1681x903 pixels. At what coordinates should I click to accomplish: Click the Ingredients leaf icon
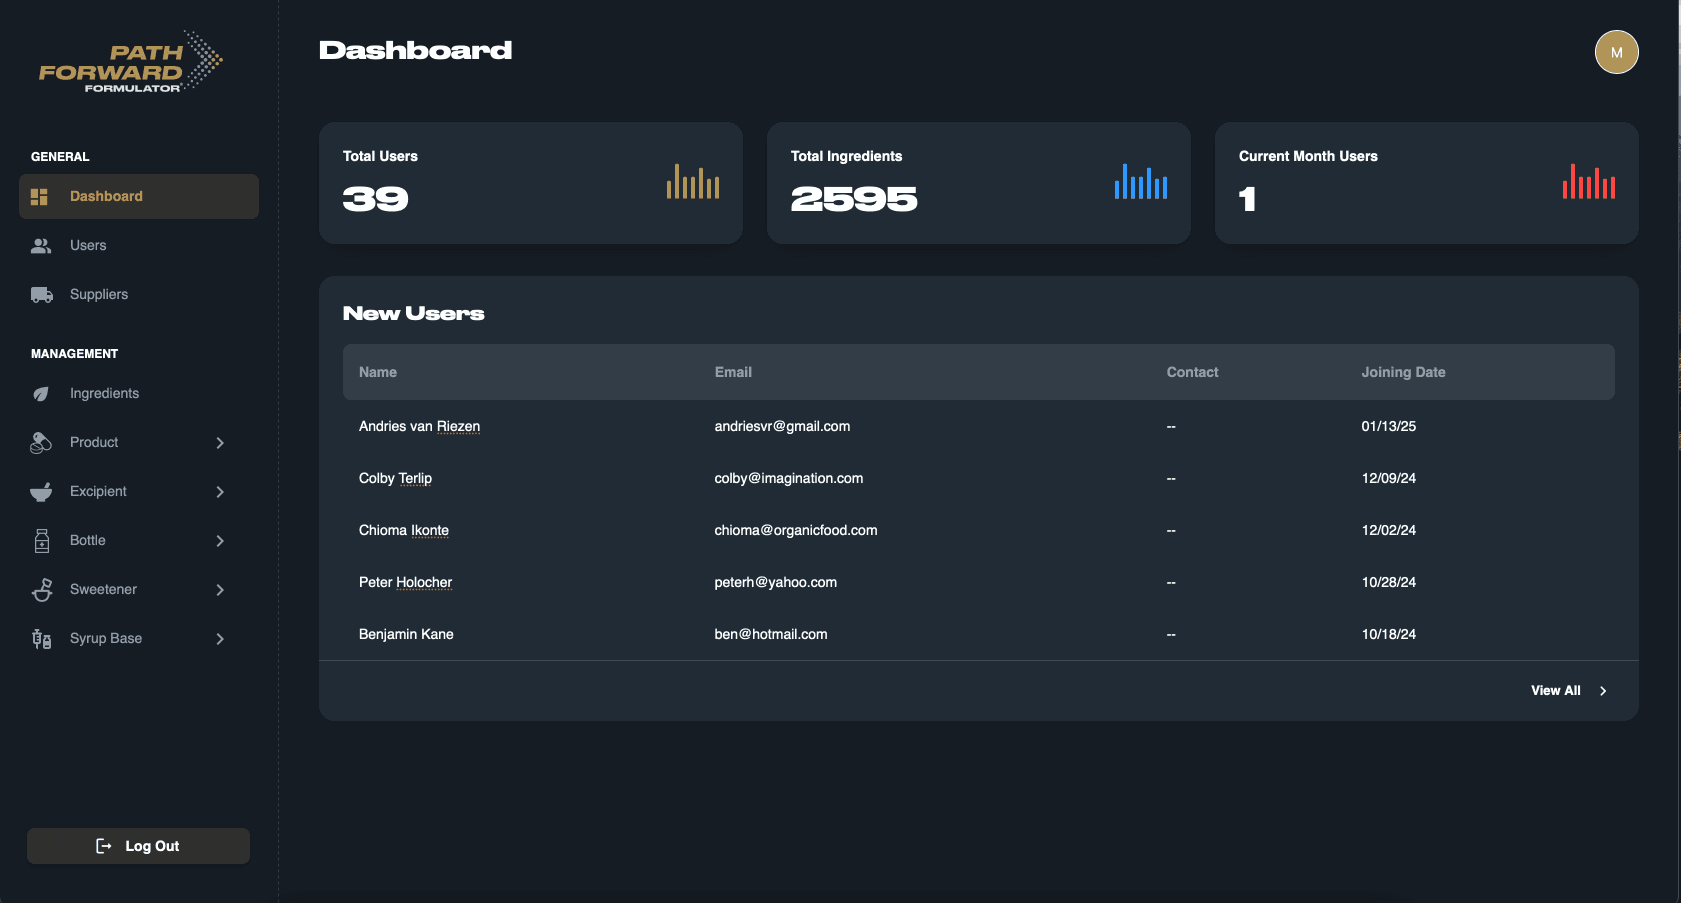coord(41,394)
